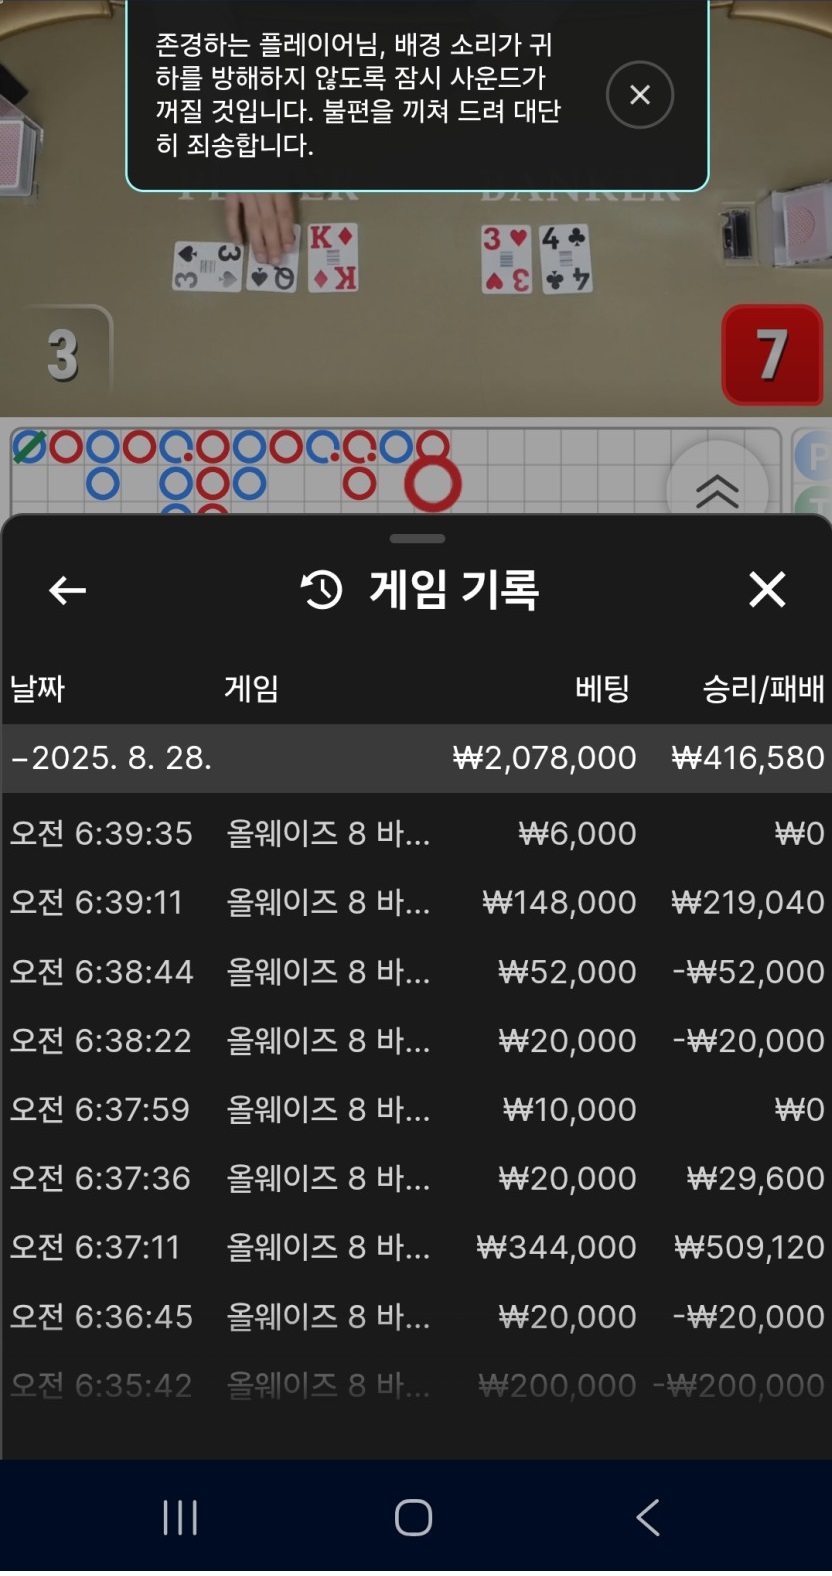Tap the large red circle in roadmap
This screenshot has height=1576, width=832.
[x=432, y=484]
